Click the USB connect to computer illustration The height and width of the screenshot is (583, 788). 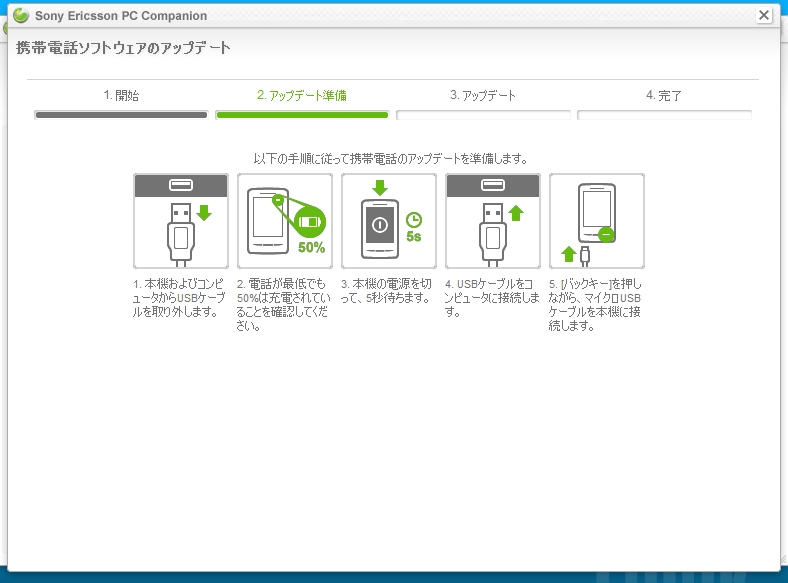click(493, 221)
